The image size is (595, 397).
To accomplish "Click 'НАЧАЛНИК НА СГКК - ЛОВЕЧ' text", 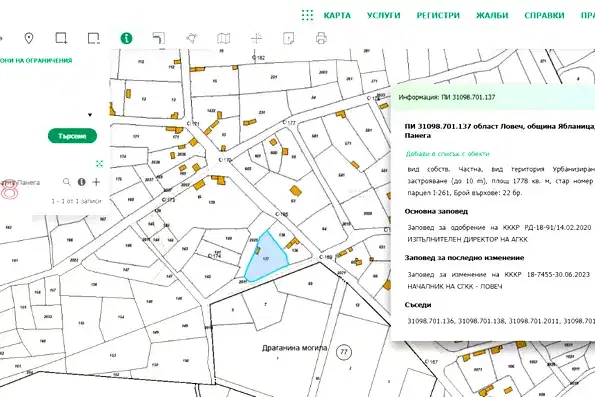I will (455, 287).
